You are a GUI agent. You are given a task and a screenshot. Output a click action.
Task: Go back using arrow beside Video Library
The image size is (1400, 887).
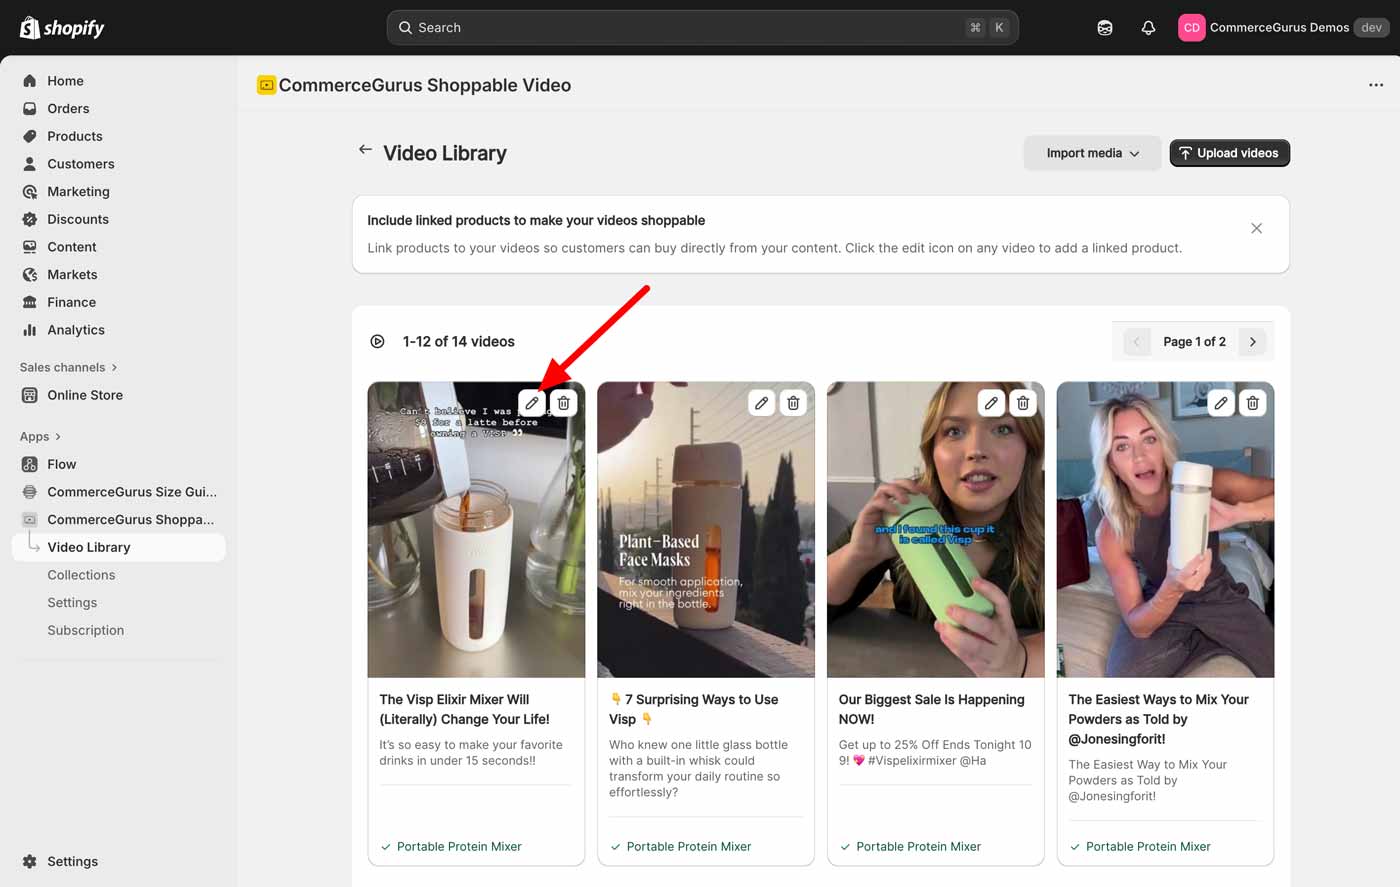365,150
